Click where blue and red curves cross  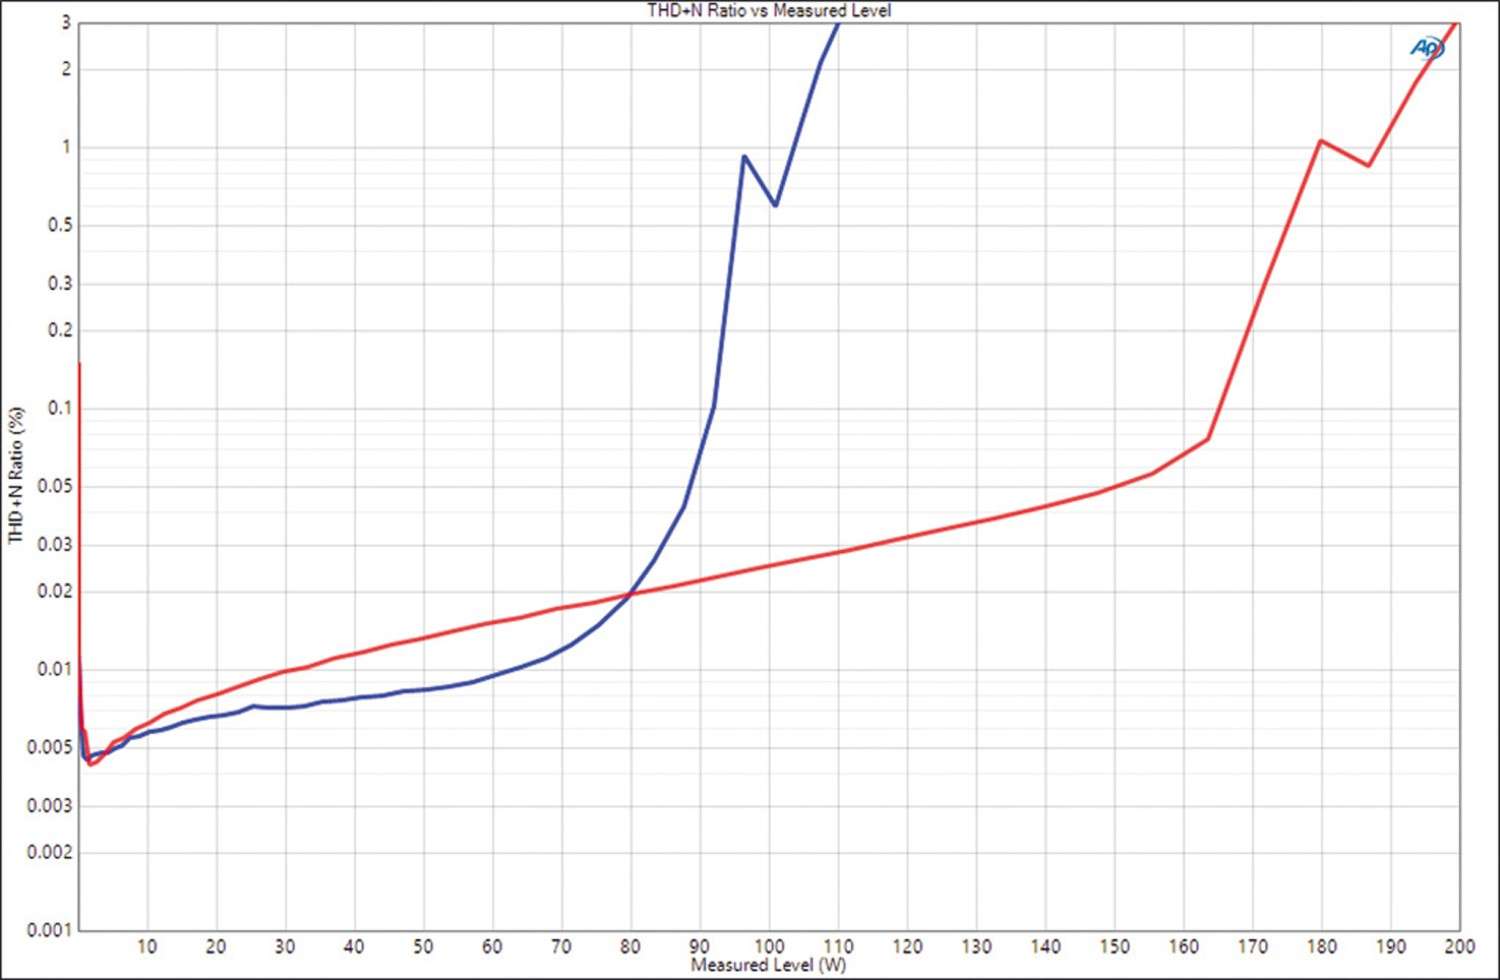click(630, 594)
